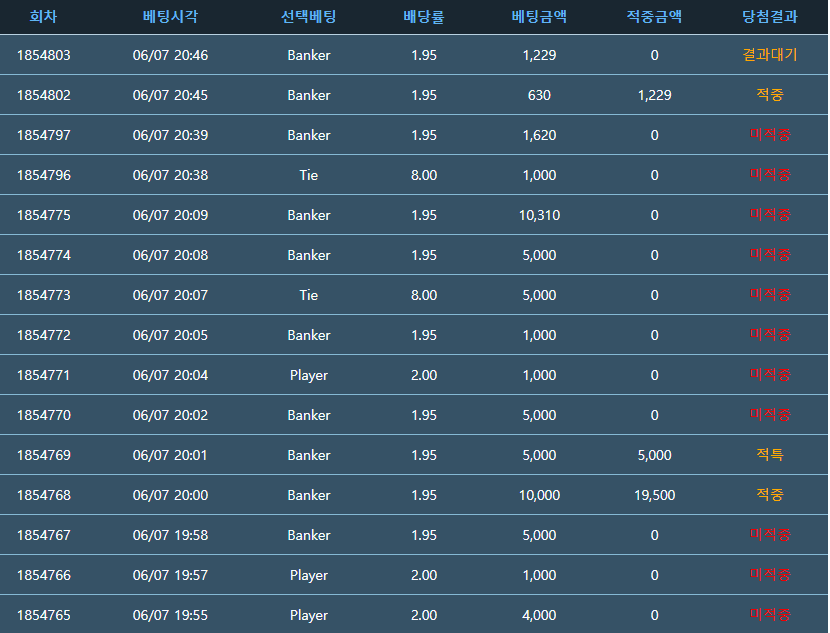Click bet amount 1,620
The image size is (830, 633).
click(539, 135)
